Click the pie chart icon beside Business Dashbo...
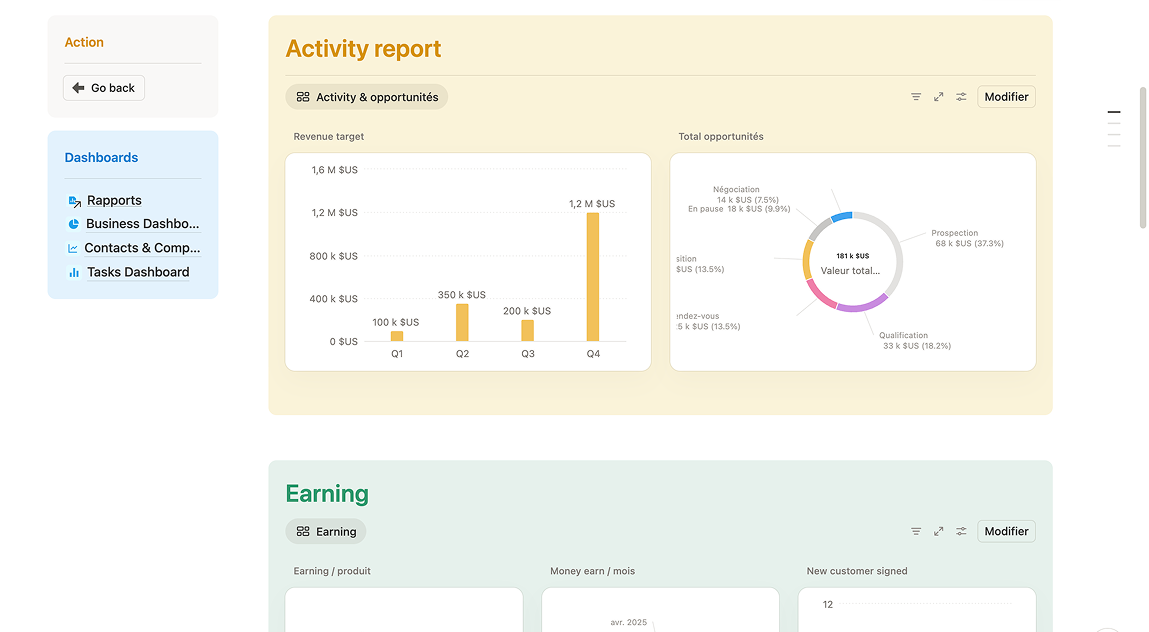Viewport: 1149px width, 632px height. click(x=73, y=224)
